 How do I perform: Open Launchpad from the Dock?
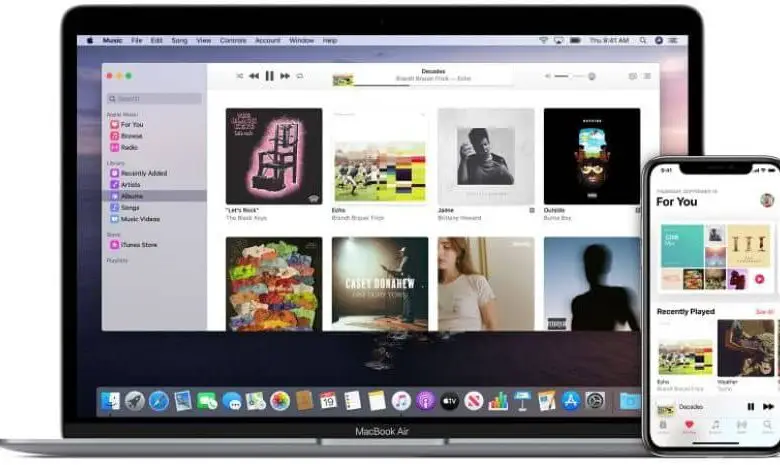[x=134, y=401]
